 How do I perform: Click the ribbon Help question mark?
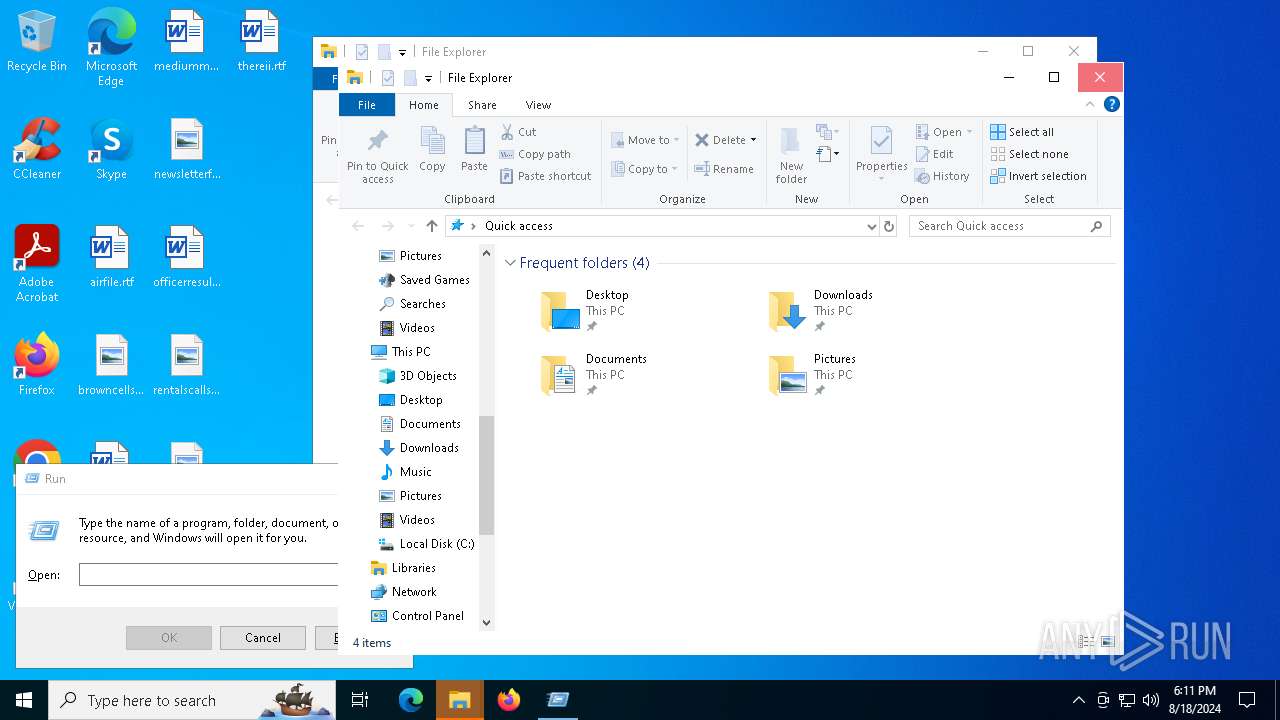[1111, 104]
